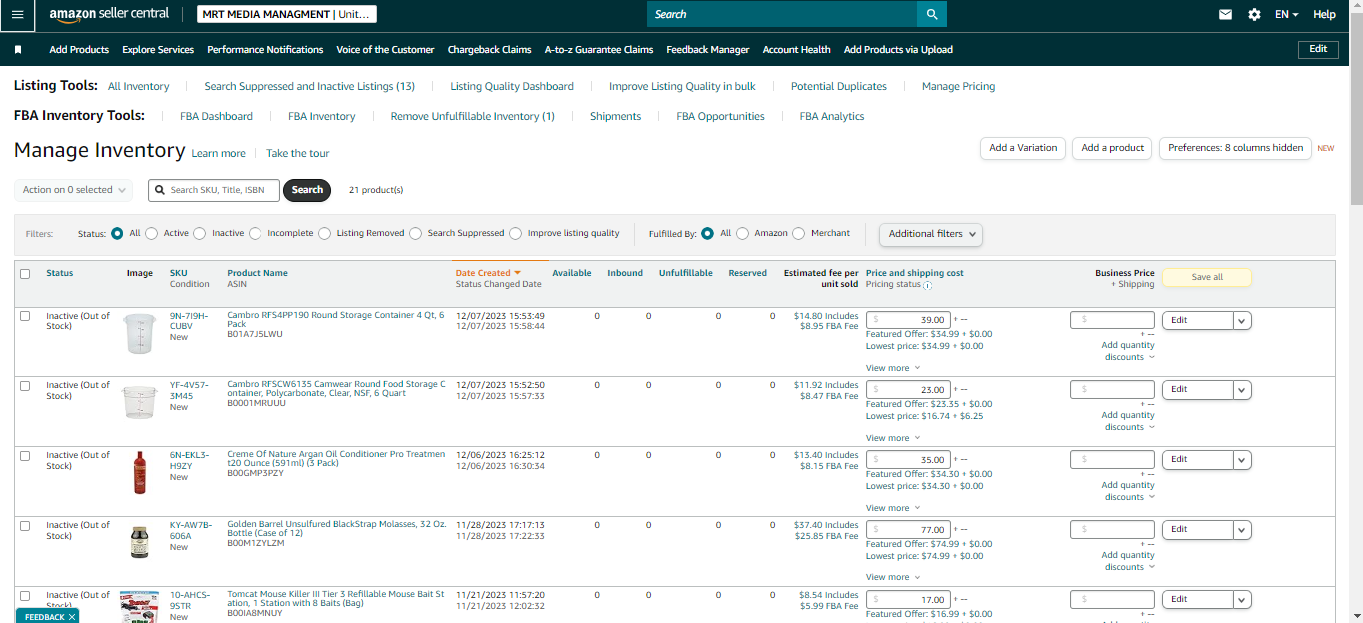Select the Inactive status radio button
The height and width of the screenshot is (623, 1363).
(200, 233)
